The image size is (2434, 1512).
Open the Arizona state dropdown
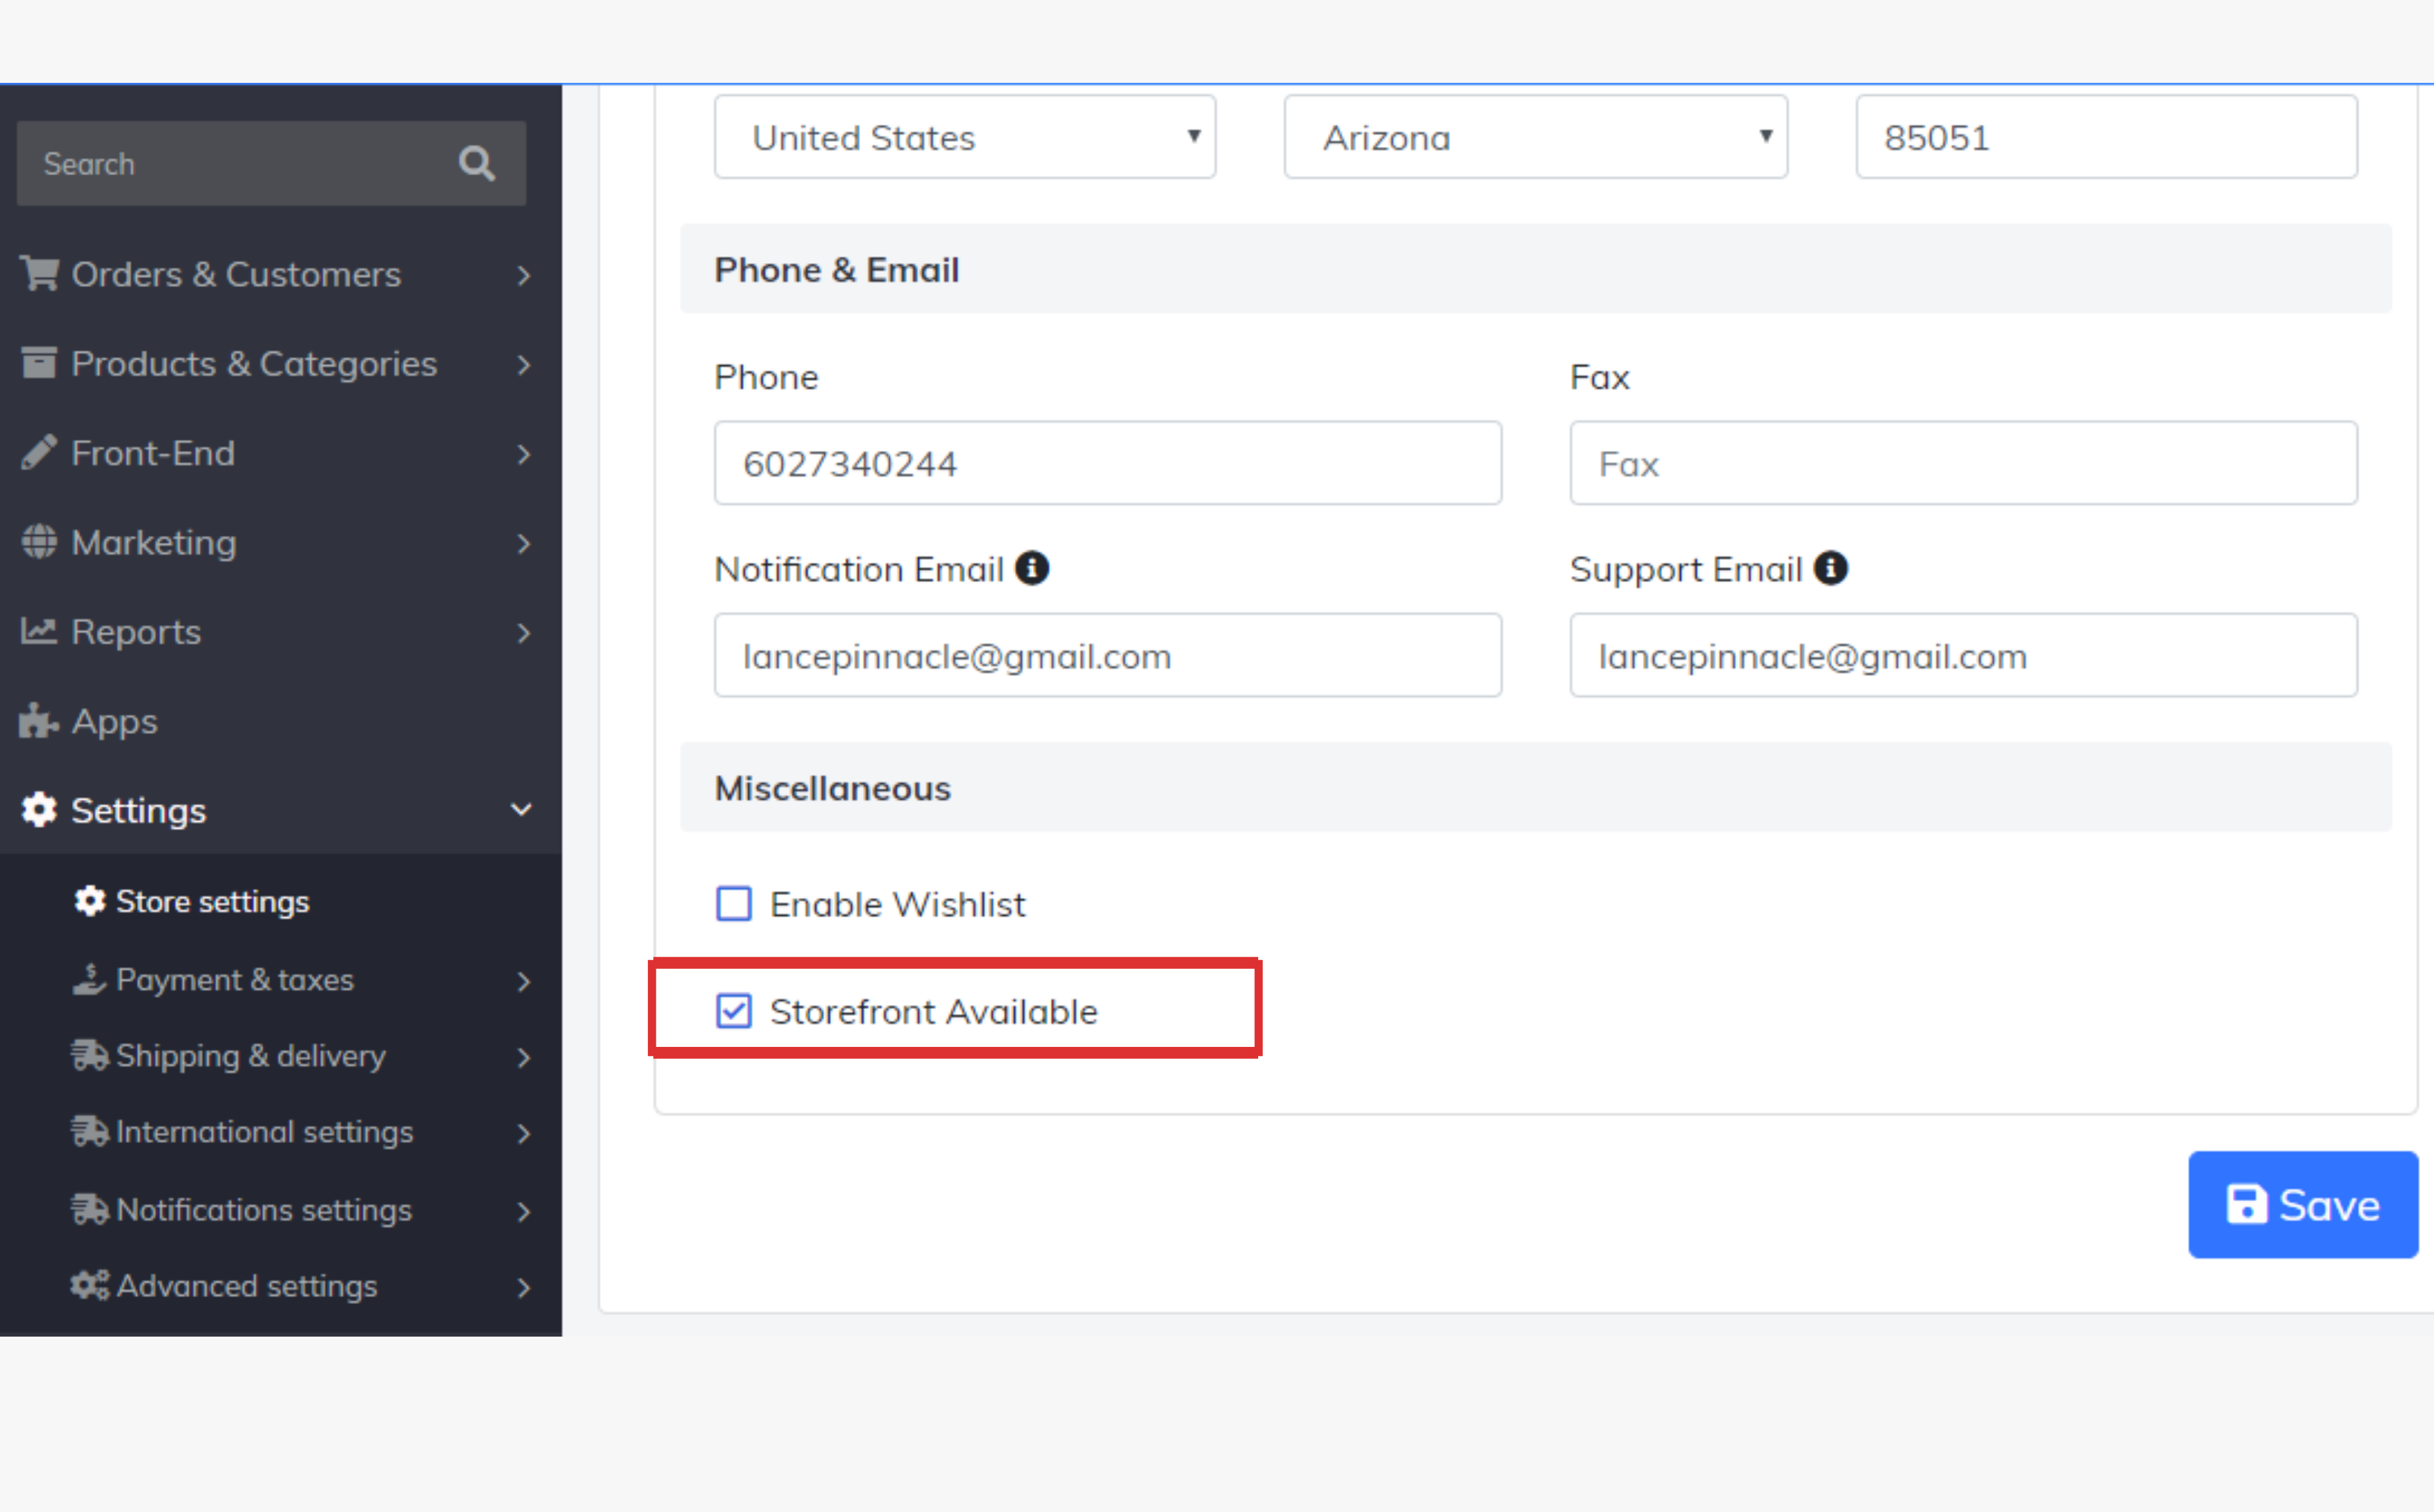[x=1535, y=137]
